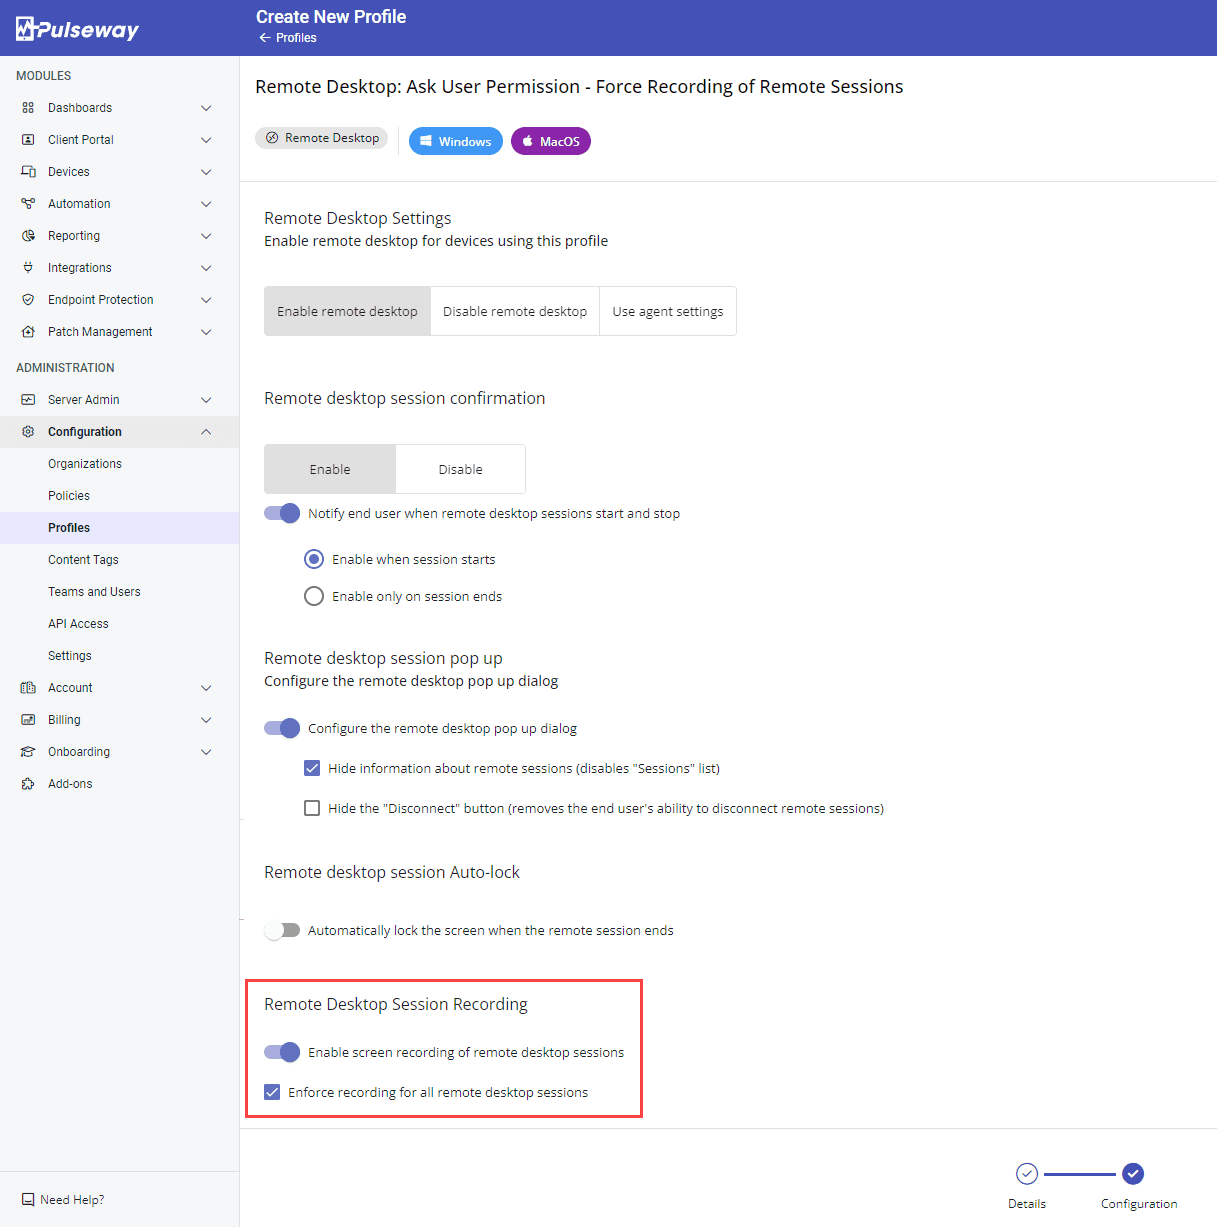Expand the Client Portal chevron
This screenshot has width=1217, height=1227.
[x=206, y=140]
